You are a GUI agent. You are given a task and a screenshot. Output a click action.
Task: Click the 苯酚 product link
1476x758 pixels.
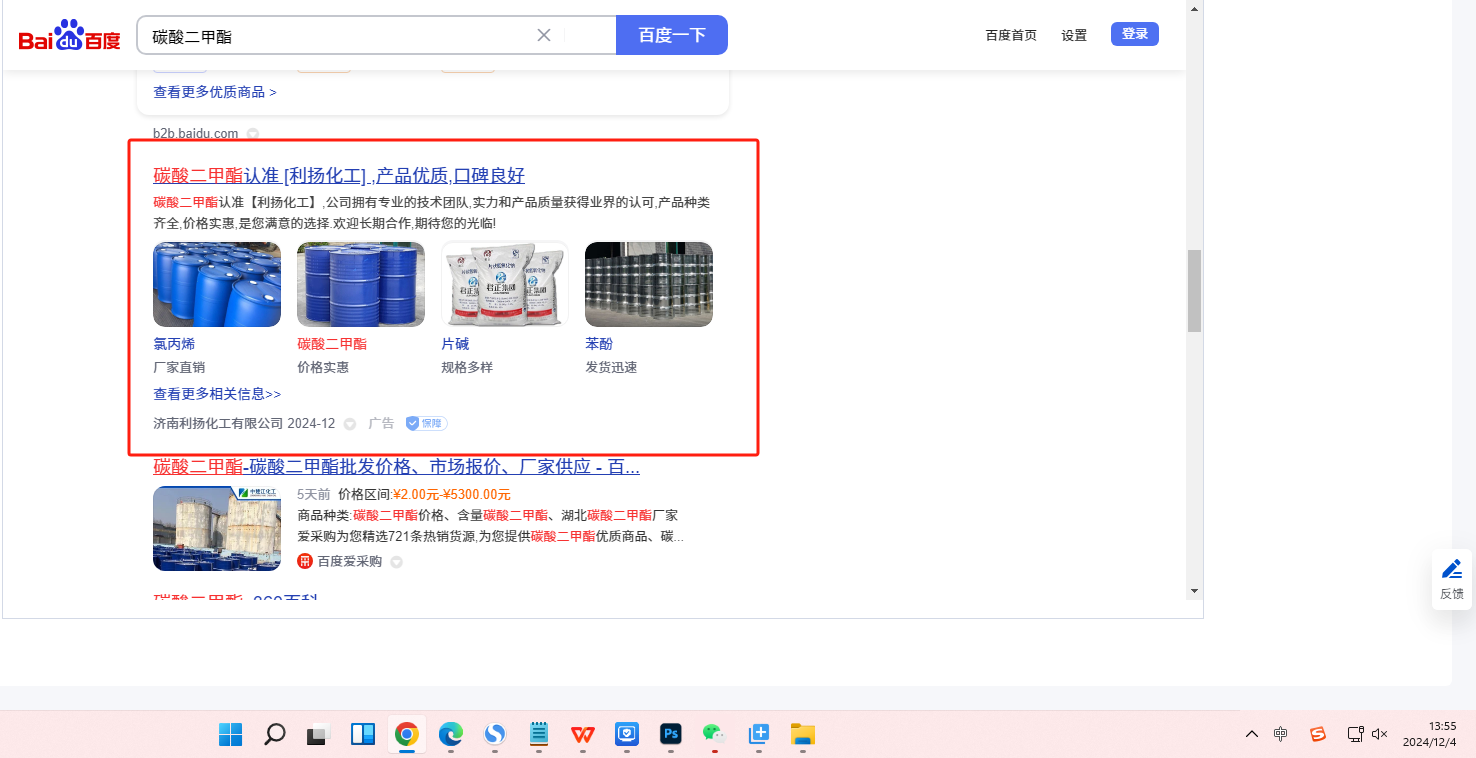[x=599, y=344]
